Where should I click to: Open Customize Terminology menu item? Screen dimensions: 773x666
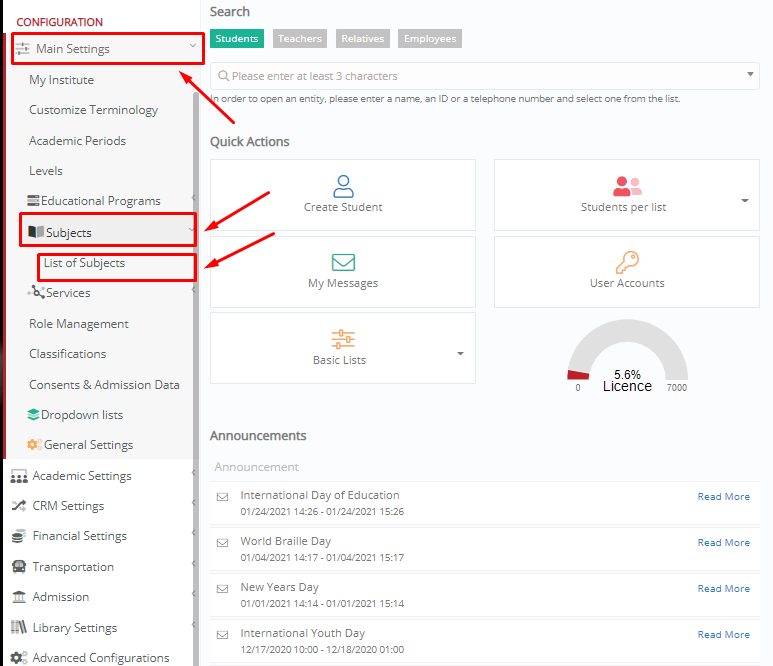pyautogui.click(x=94, y=110)
